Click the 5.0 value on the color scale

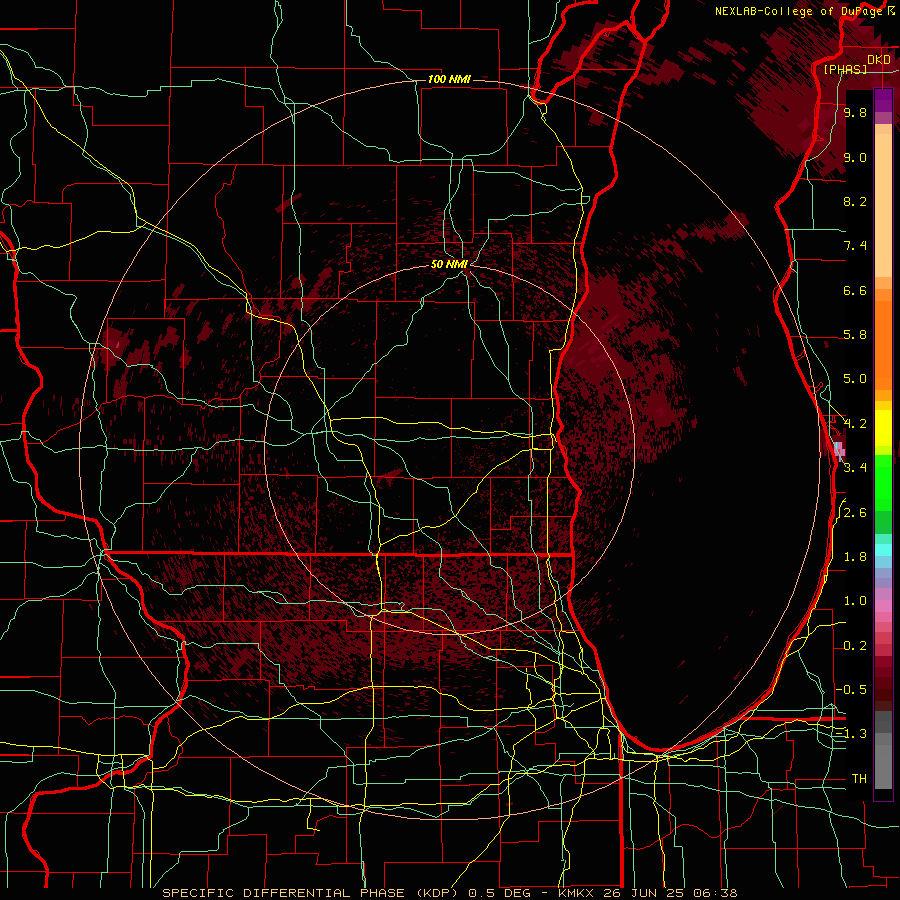tap(855, 379)
